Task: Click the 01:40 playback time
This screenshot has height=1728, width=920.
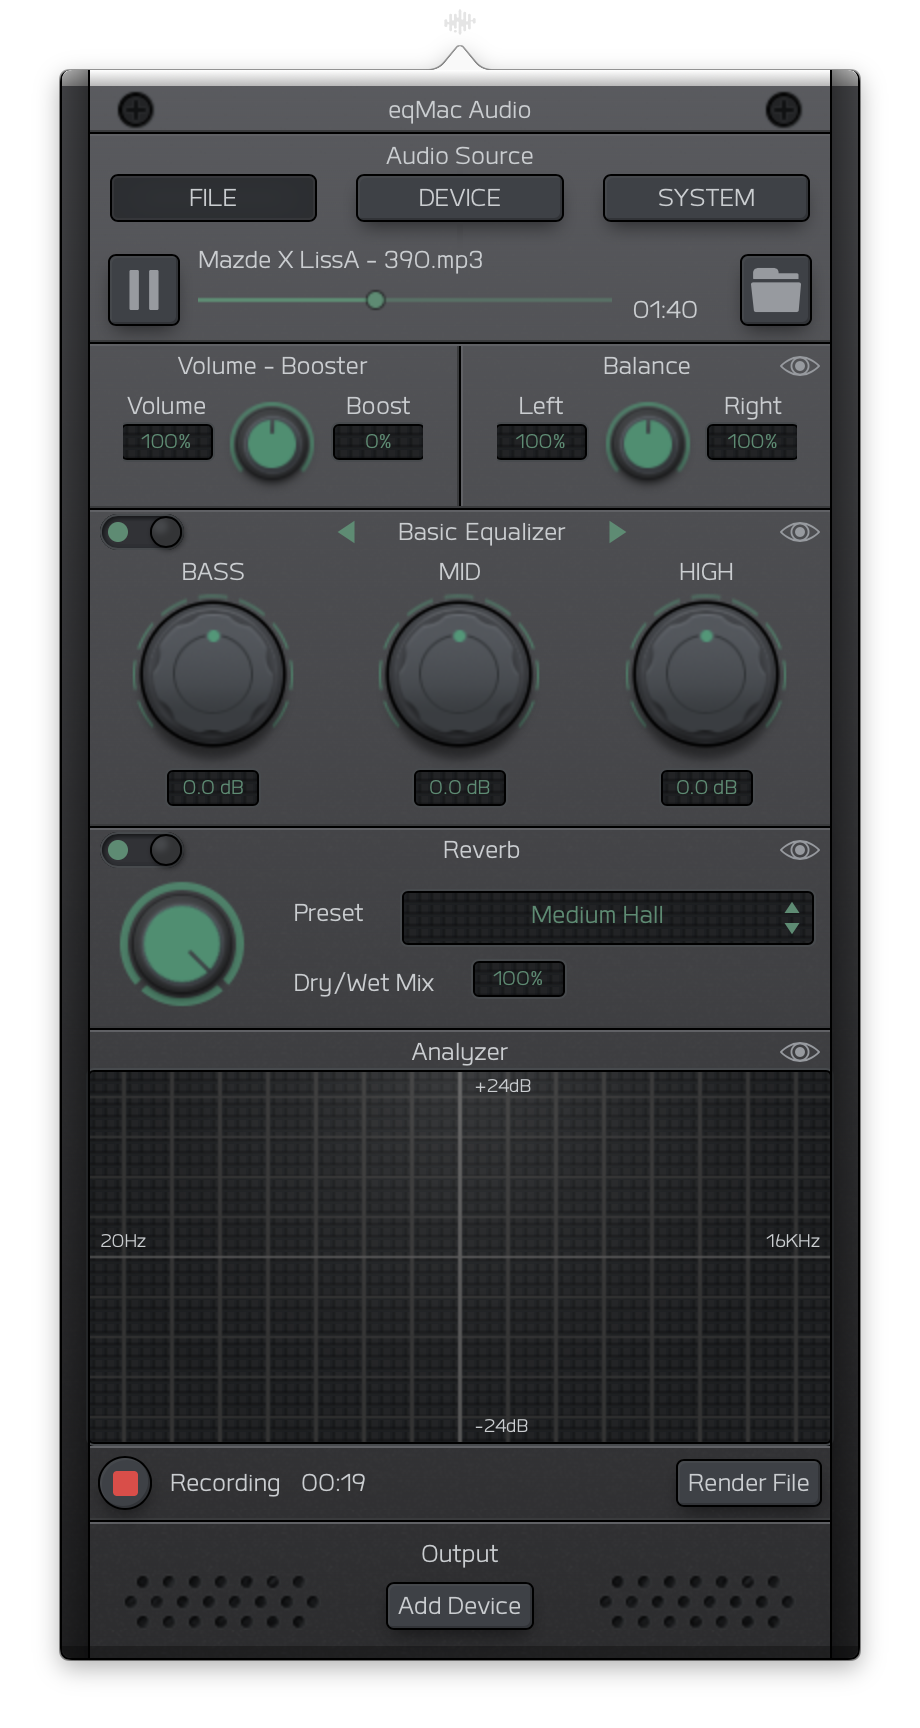Action: coord(665,310)
